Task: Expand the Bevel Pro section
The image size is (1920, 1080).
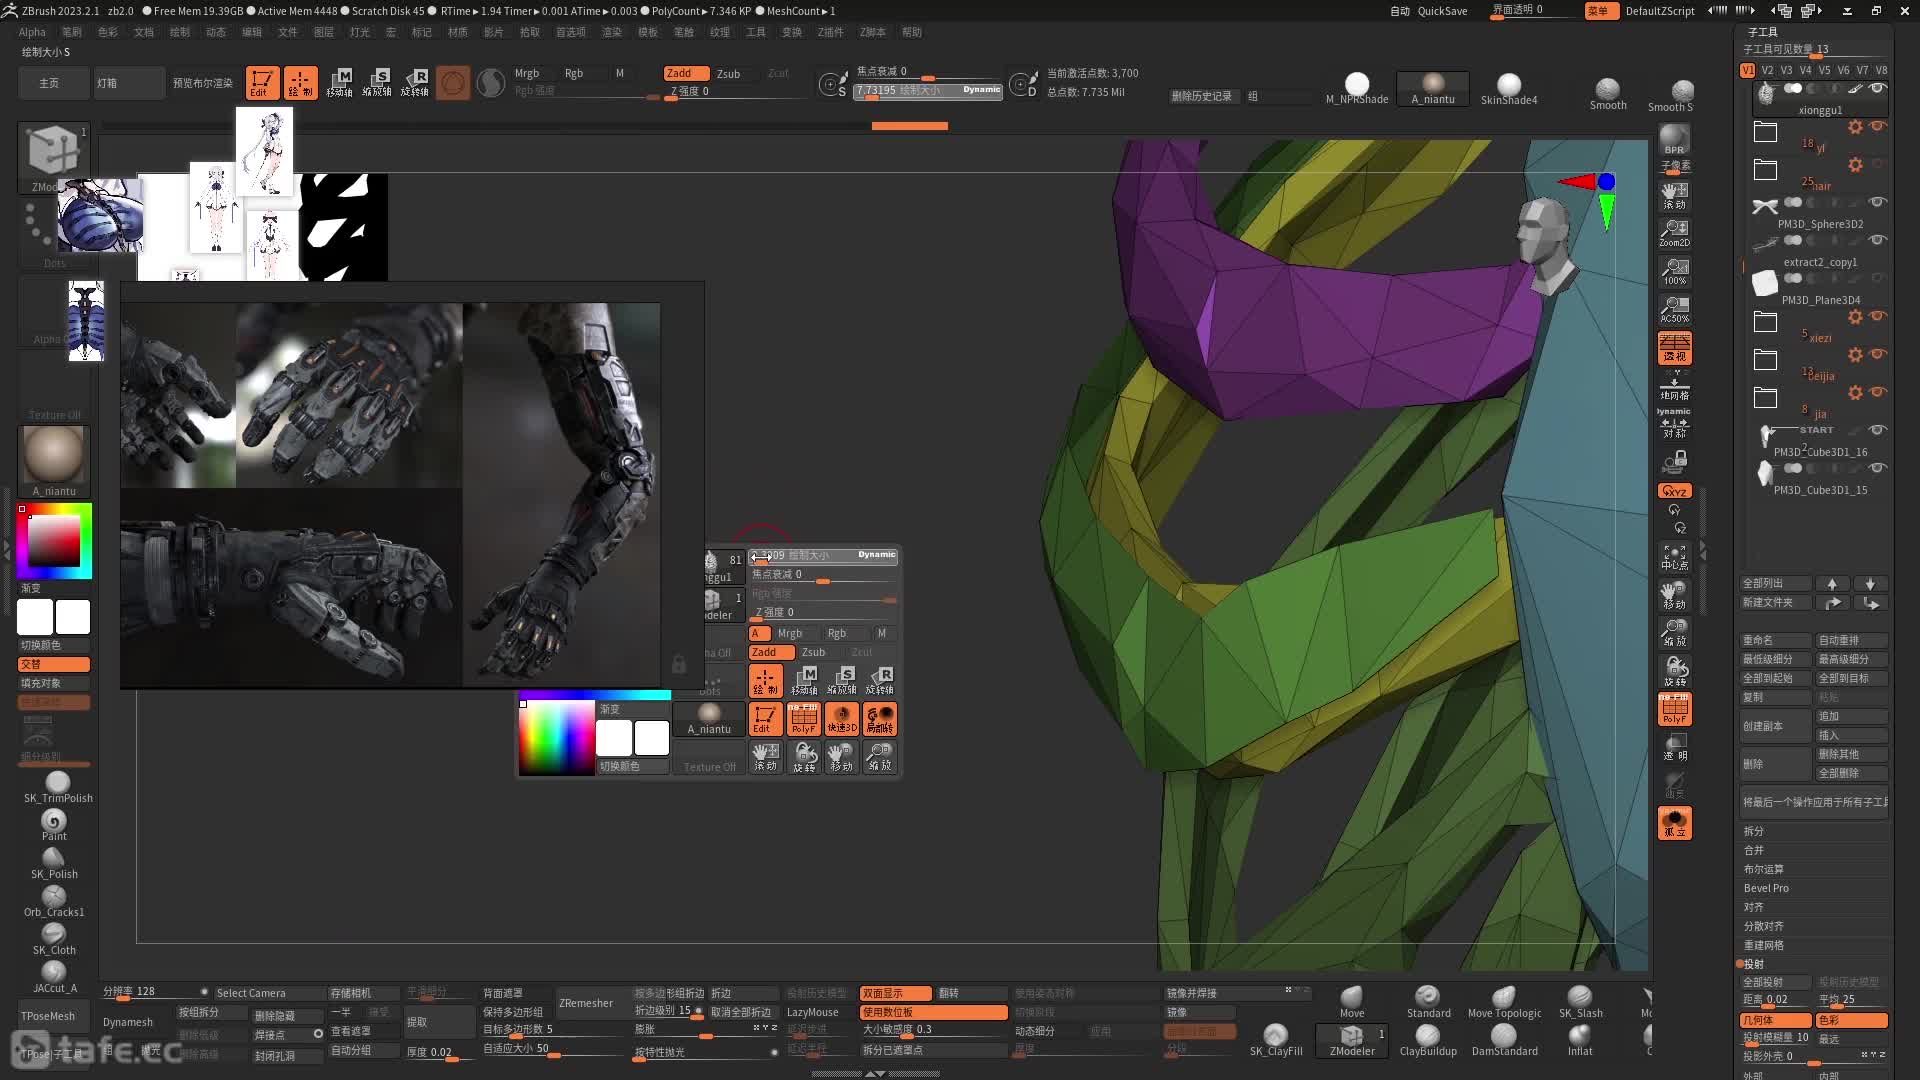Action: [1766, 888]
